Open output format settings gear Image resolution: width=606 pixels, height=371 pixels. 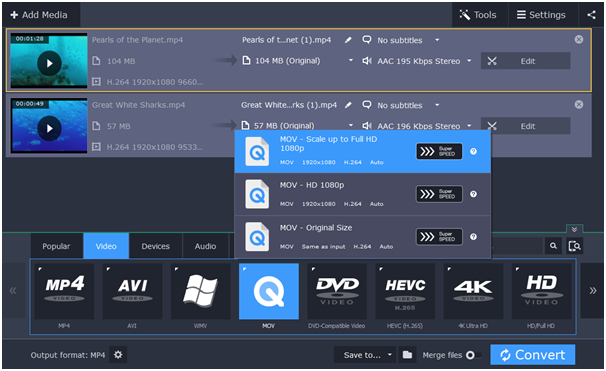point(118,354)
